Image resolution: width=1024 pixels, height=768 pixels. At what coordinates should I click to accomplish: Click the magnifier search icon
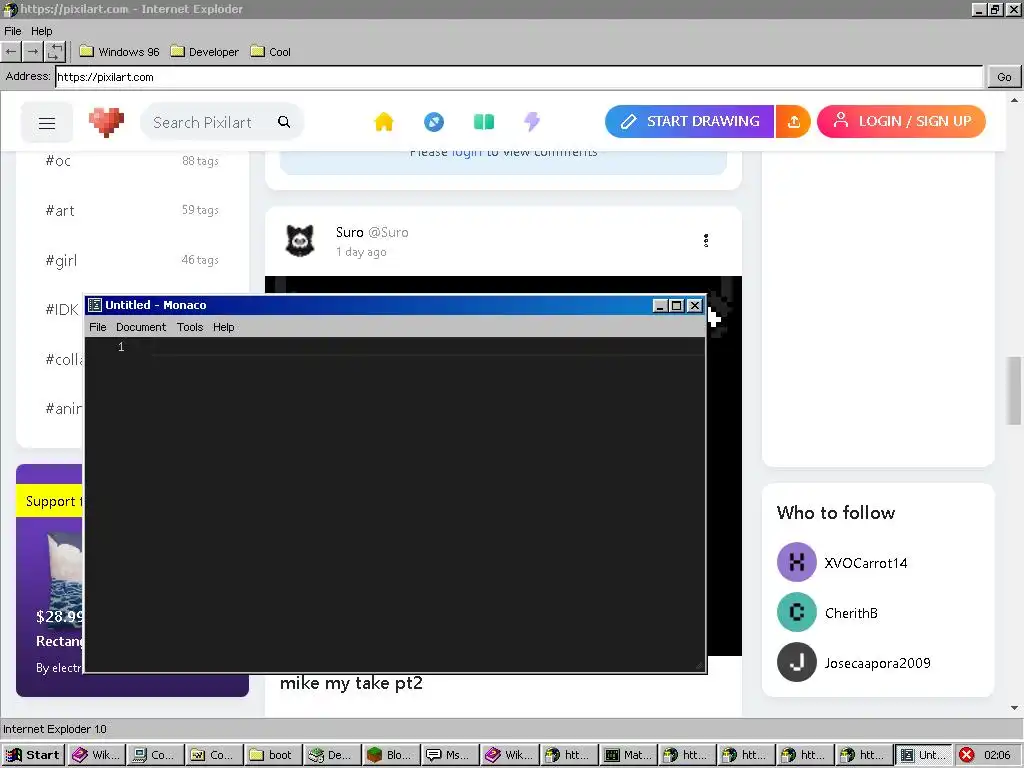tap(284, 121)
